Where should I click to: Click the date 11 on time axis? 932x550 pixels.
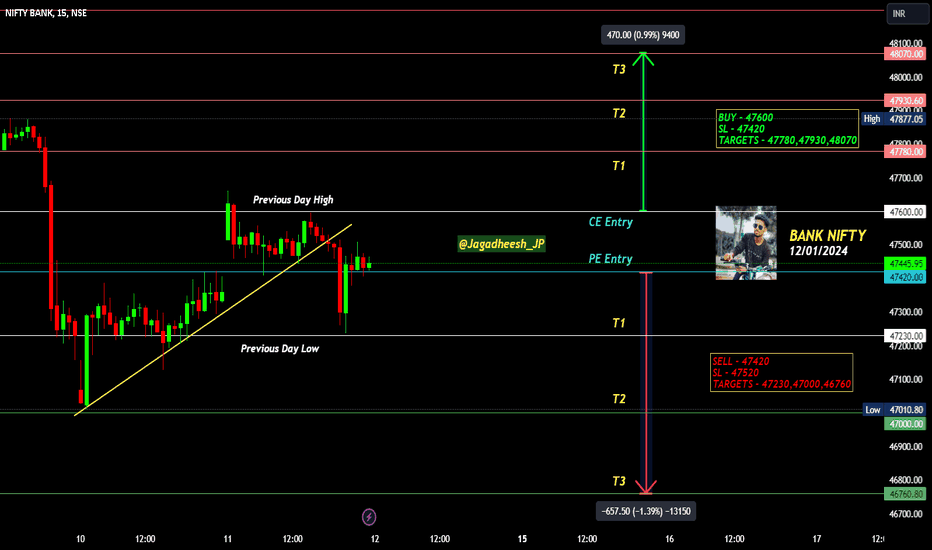pos(228,539)
